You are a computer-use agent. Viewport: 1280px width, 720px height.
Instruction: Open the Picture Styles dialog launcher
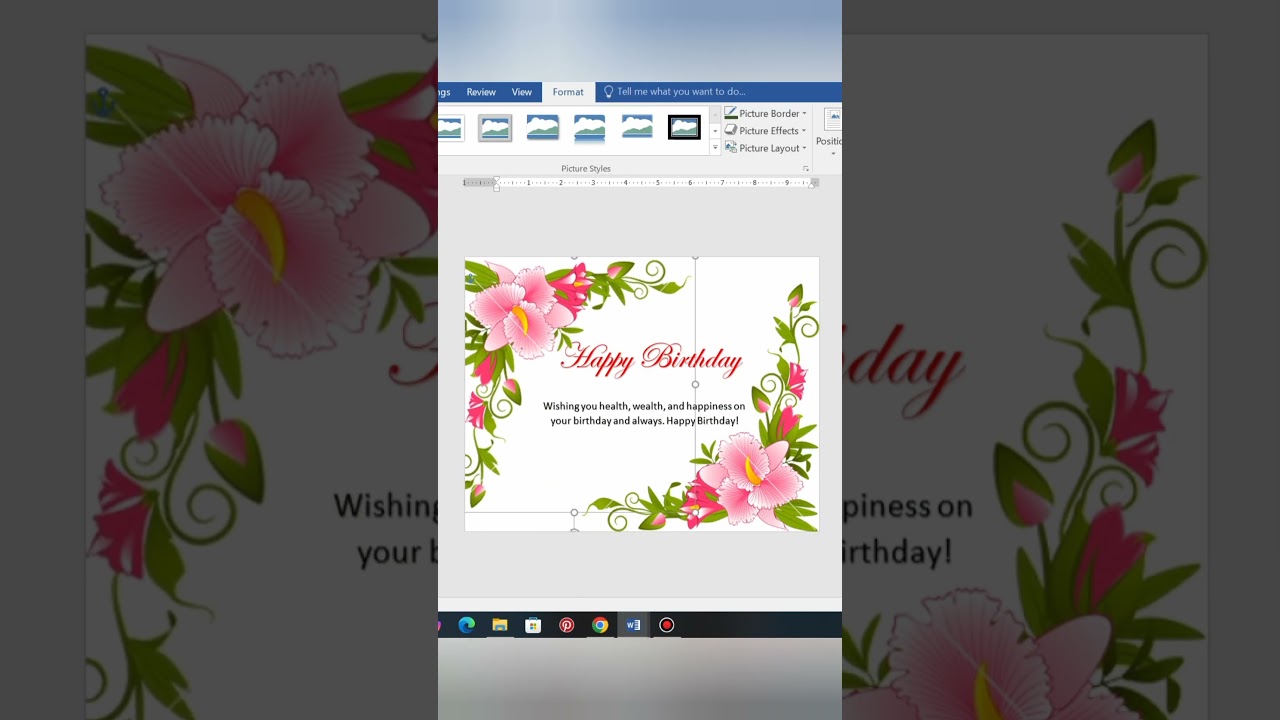click(x=807, y=166)
